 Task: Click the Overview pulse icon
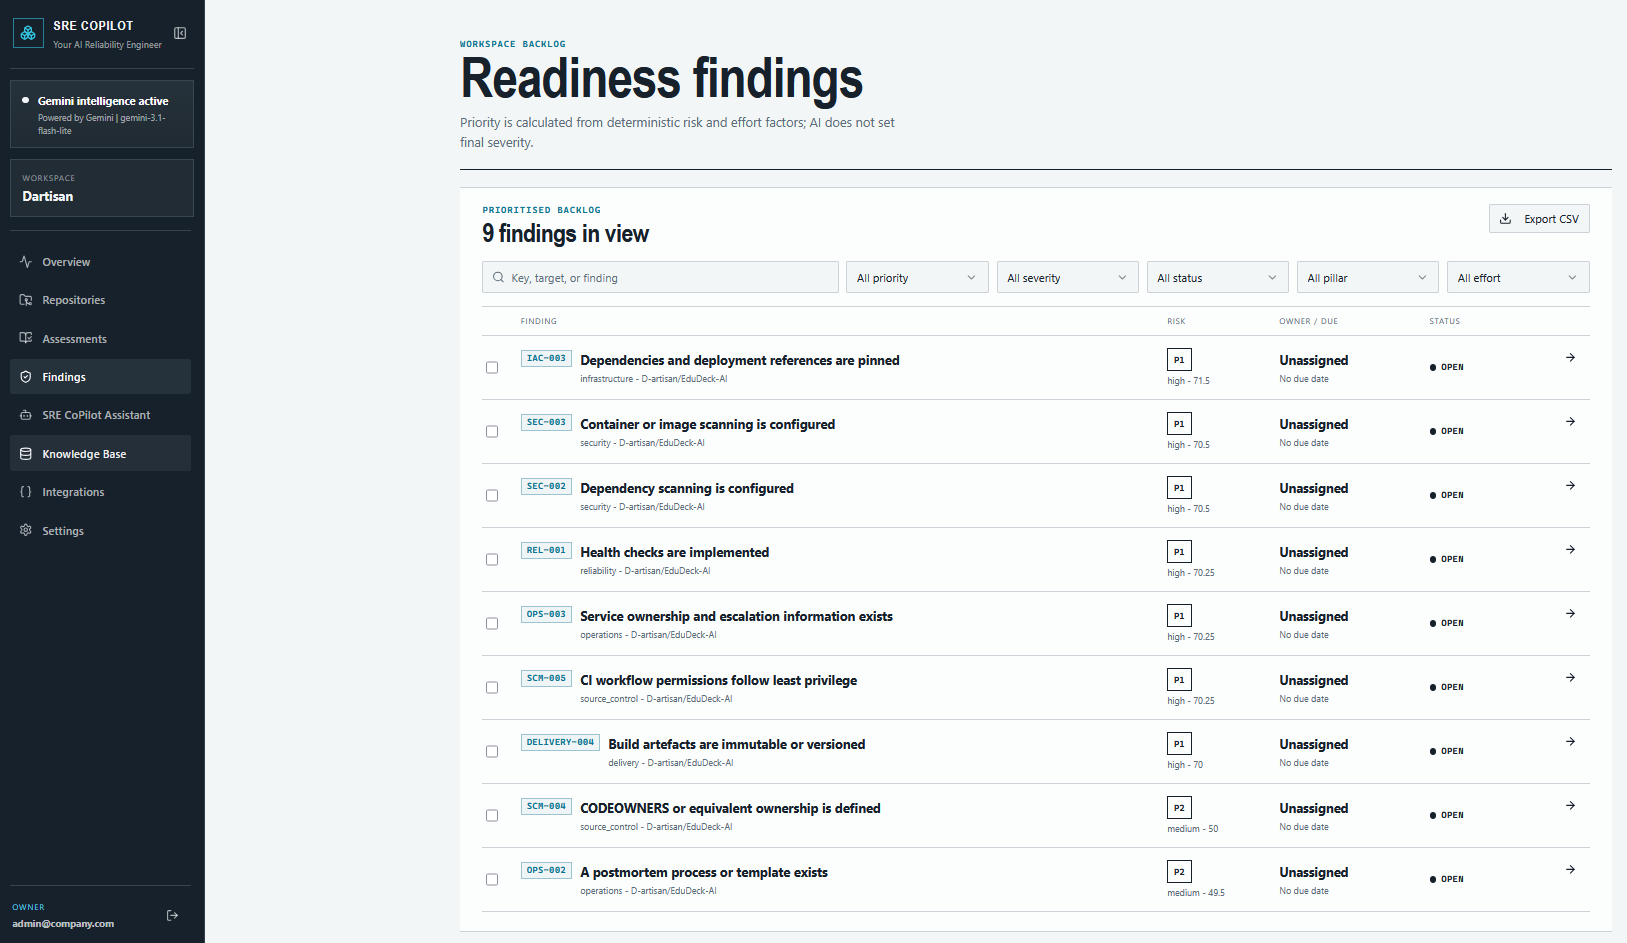point(26,262)
